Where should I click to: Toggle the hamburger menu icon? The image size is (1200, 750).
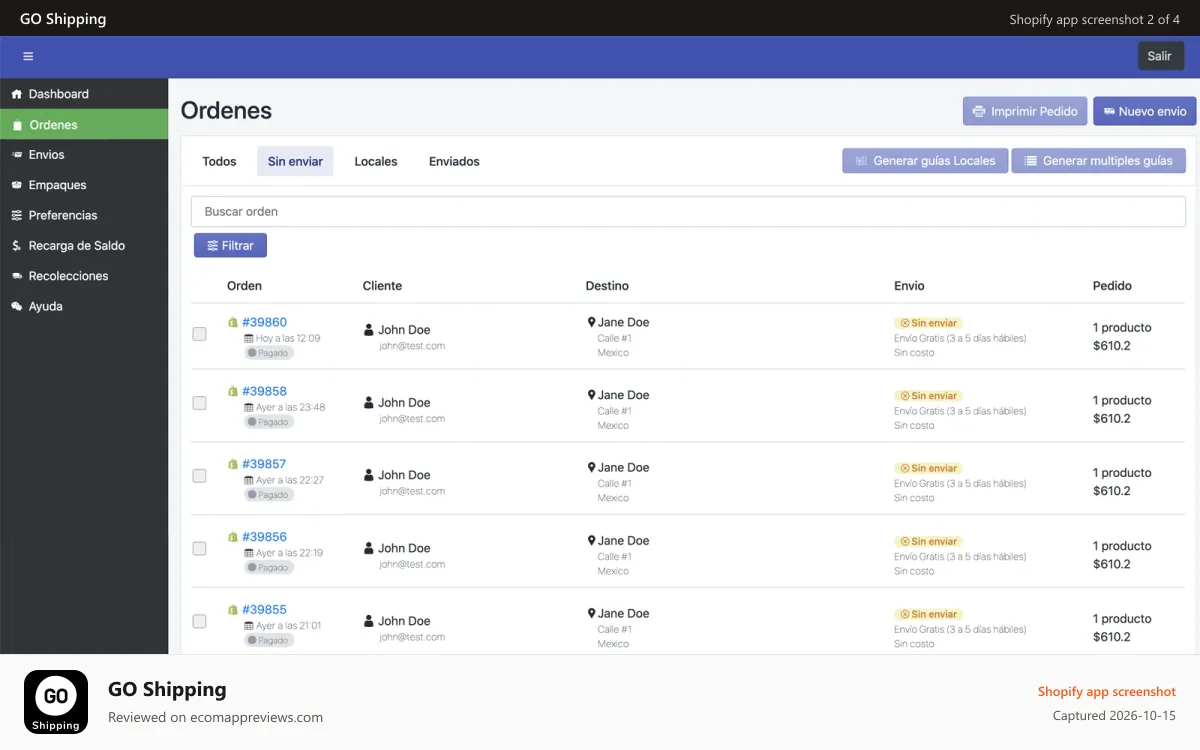(28, 56)
